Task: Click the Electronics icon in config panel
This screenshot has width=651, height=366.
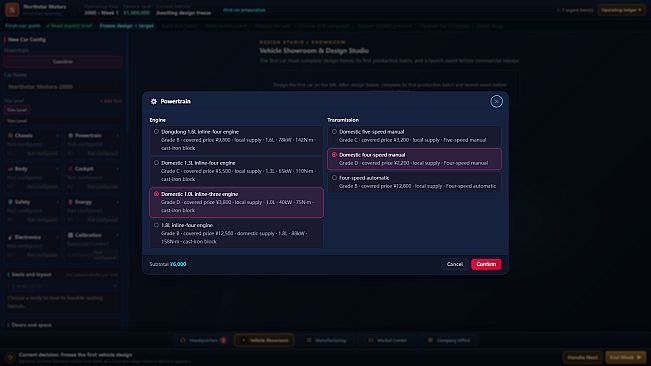Action: click(x=10, y=237)
